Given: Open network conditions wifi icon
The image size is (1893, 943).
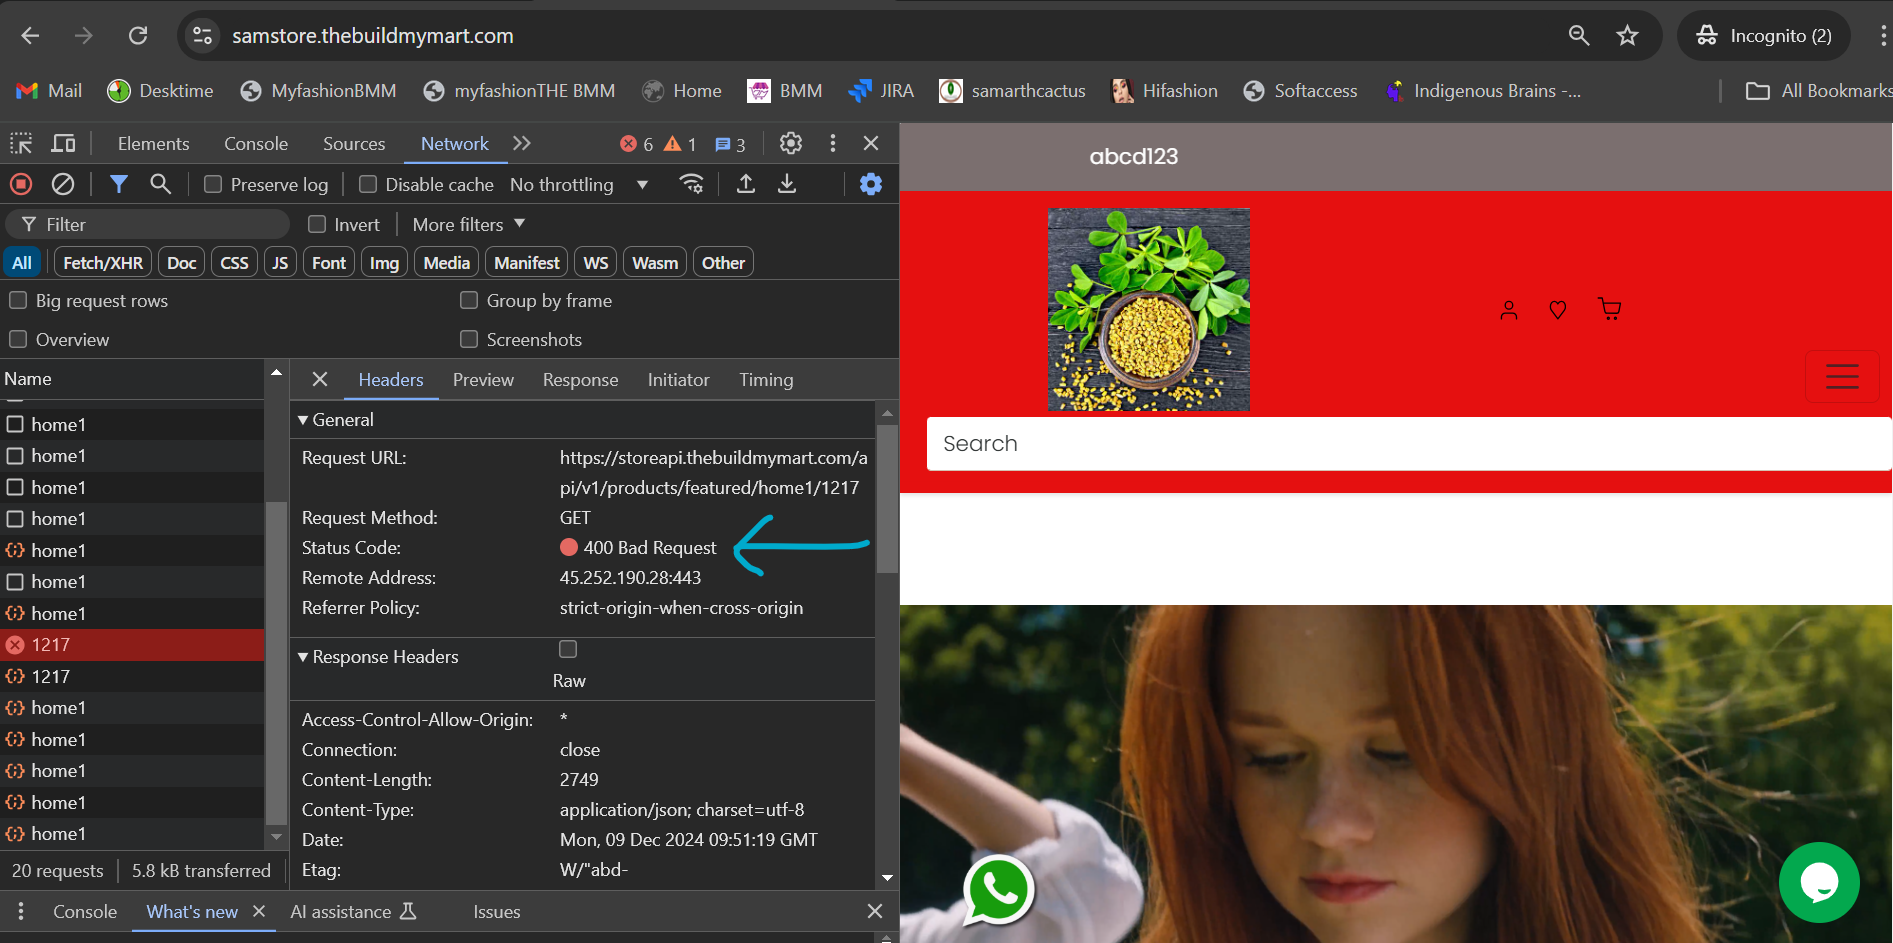Looking at the screenshot, I should [691, 184].
